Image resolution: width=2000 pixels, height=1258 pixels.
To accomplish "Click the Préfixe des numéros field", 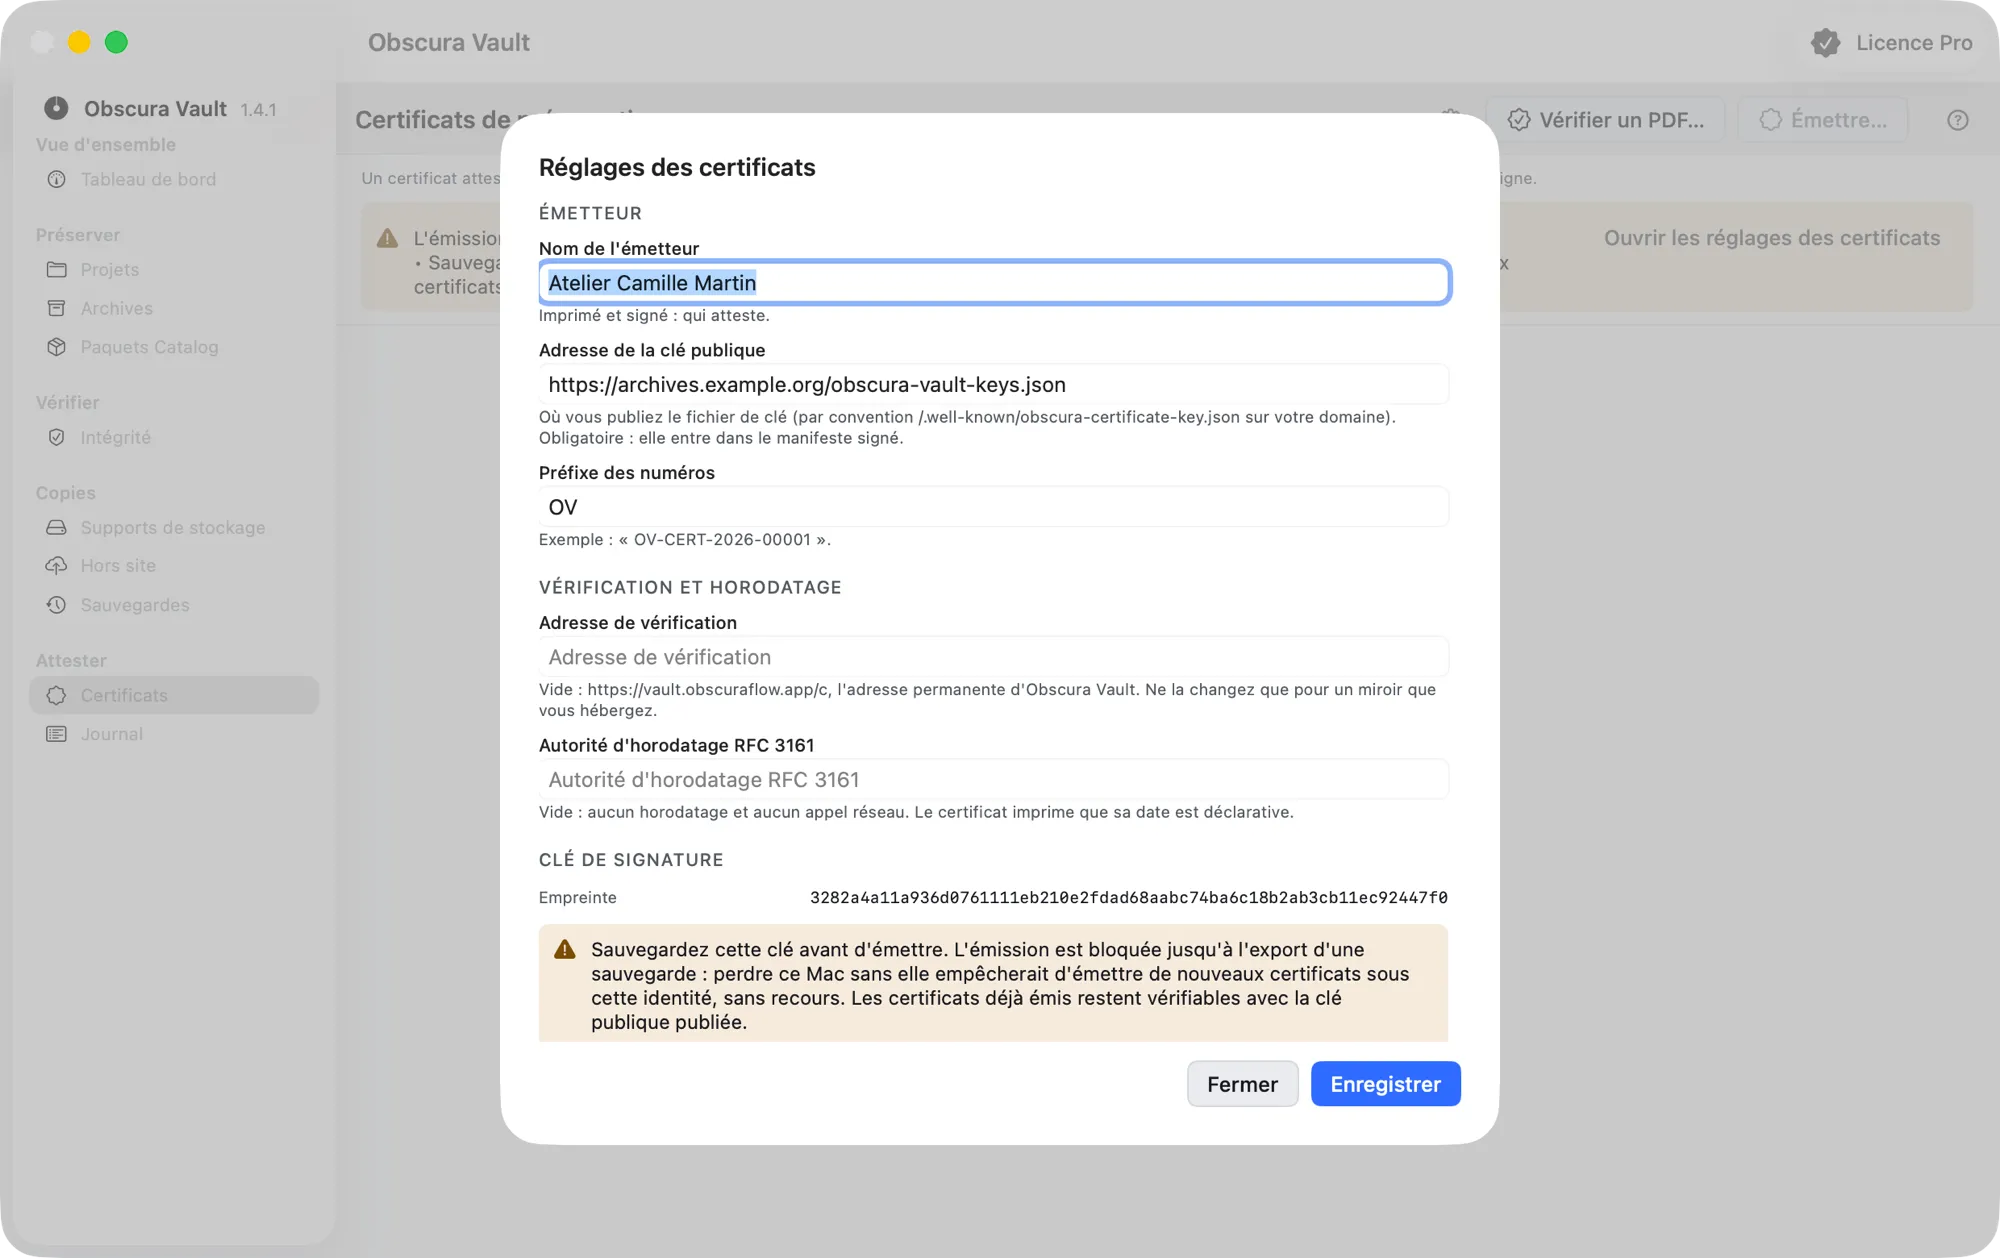I will [x=994, y=507].
